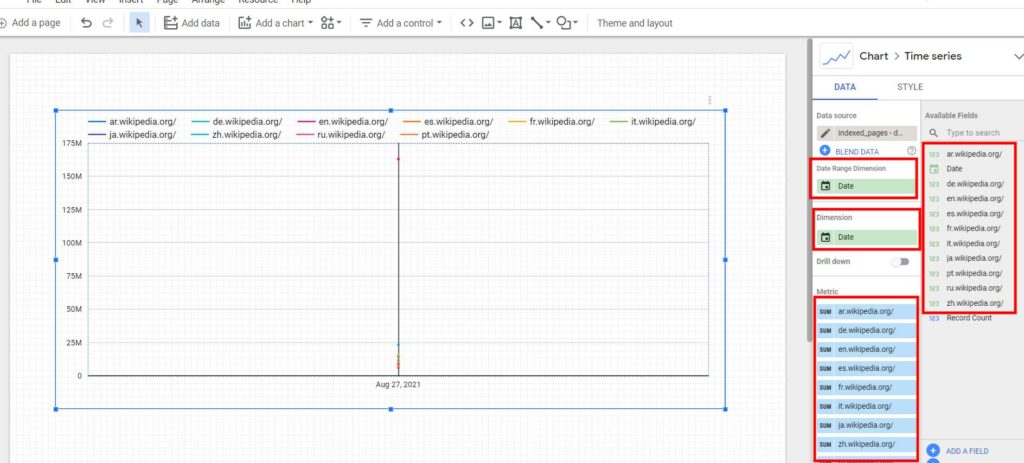Undo the last action
Viewport: 1024px width, 463px height.
point(86,23)
